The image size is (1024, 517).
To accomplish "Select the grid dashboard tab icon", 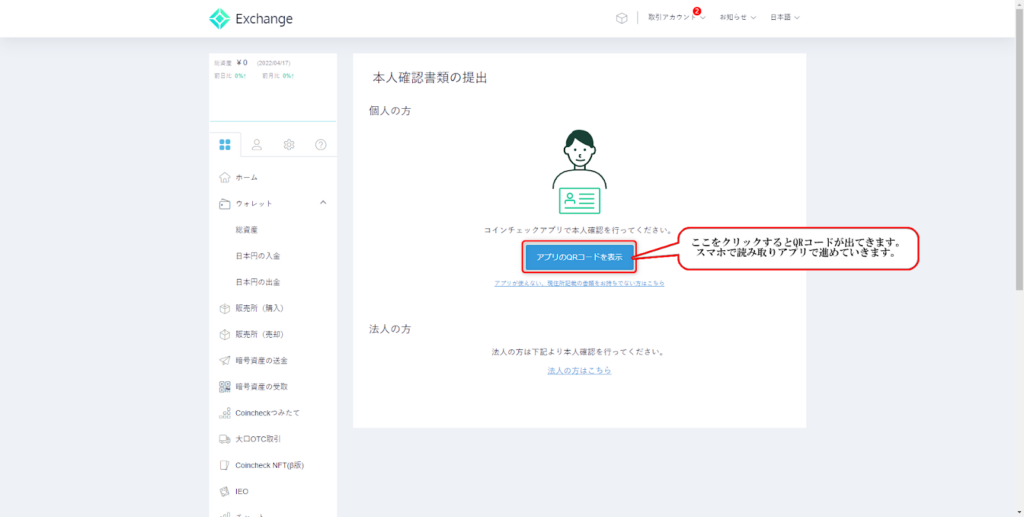I will pyautogui.click(x=225, y=145).
